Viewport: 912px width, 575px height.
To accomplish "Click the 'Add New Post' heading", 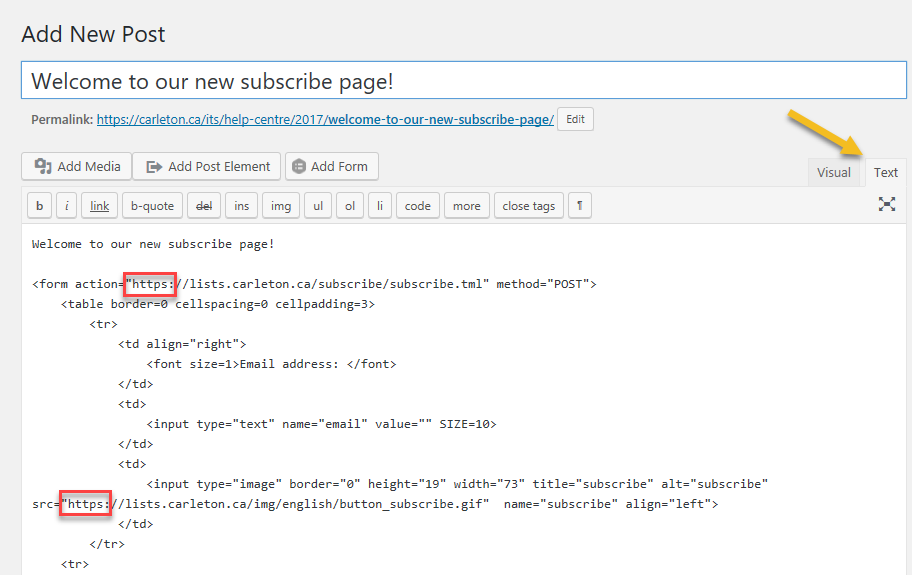I will 94,34.
